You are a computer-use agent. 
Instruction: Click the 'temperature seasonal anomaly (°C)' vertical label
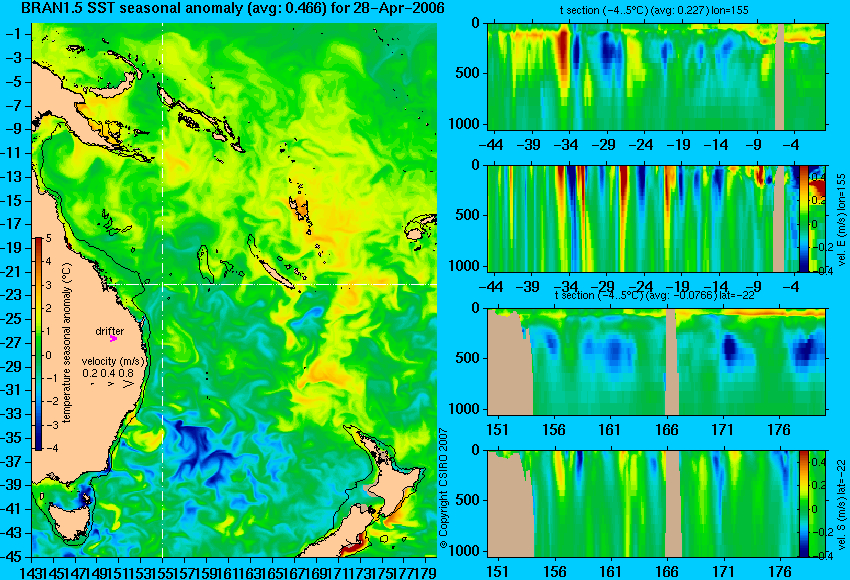(67, 343)
